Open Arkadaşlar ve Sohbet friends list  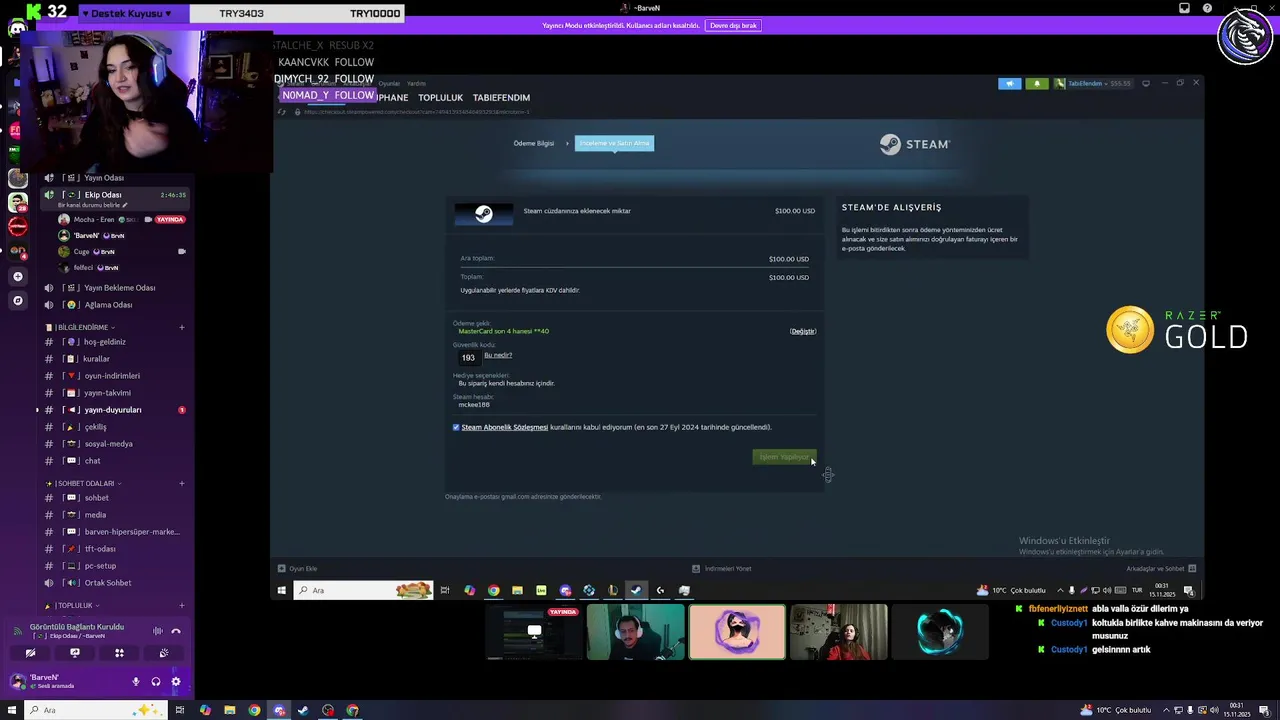1161,568
